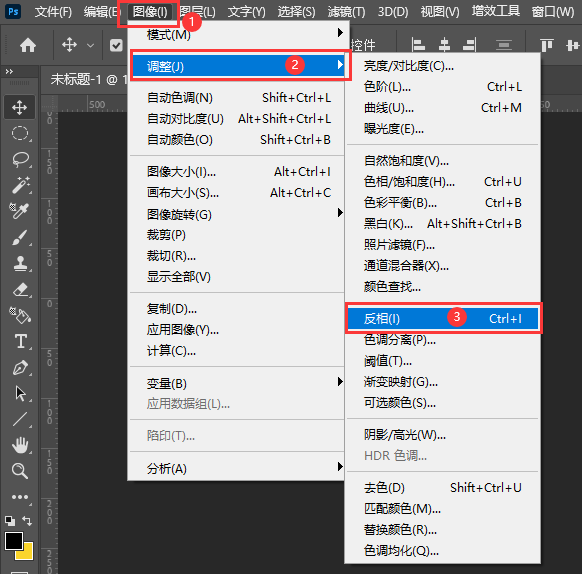The height and width of the screenshot is (574, 582).
Task: Select the Zoom tool
Action: click(x=19, y=471)
